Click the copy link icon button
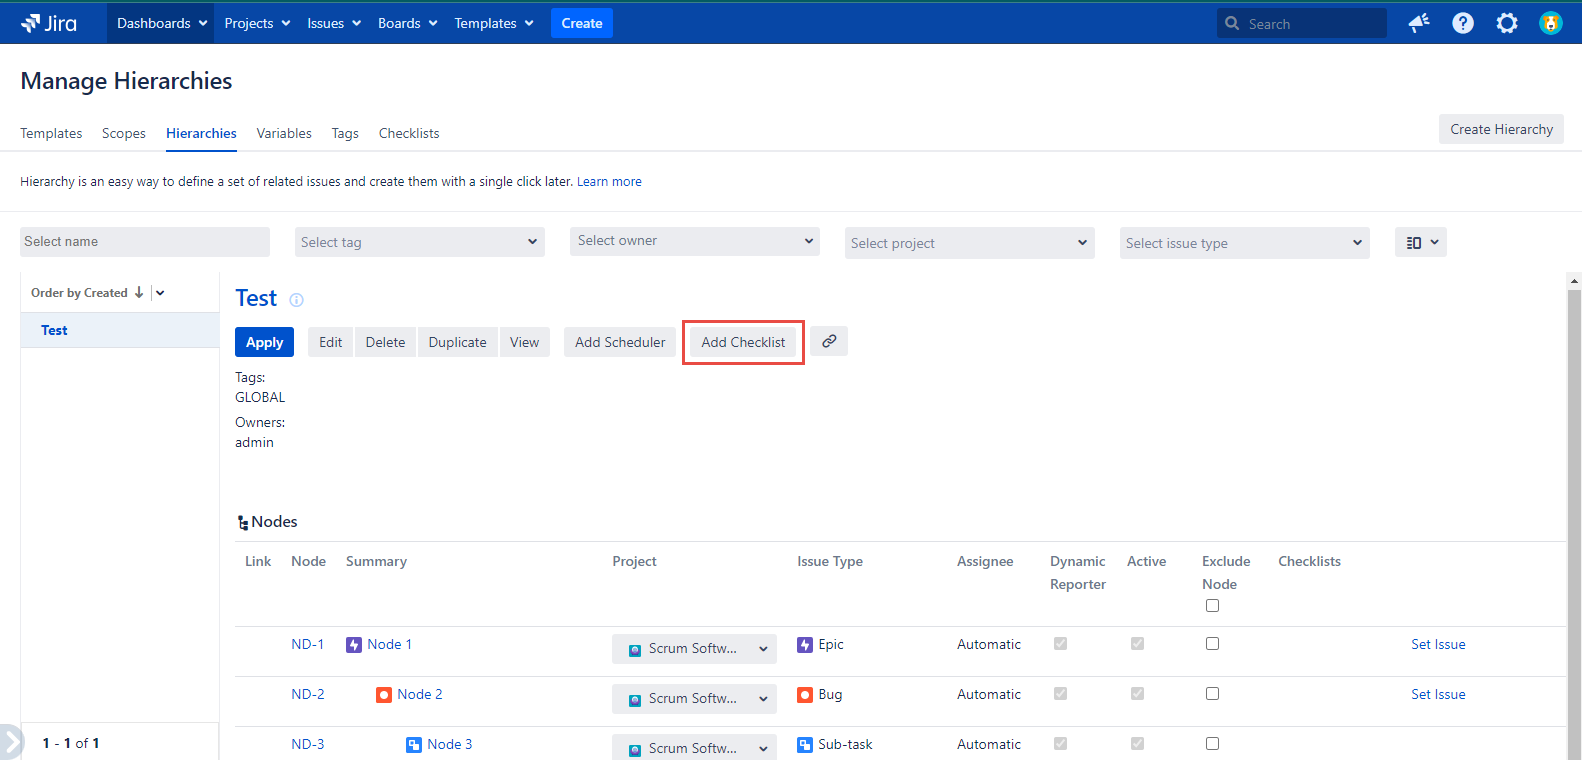The width and height of the screenshot is (1582, 760). click(x=829, y=341)
